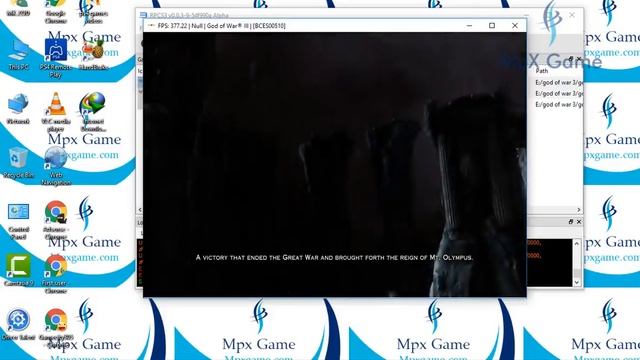Click the log panel scroll down arrow
This screenshot has height=360, width=640.
(x=577, y=282)
